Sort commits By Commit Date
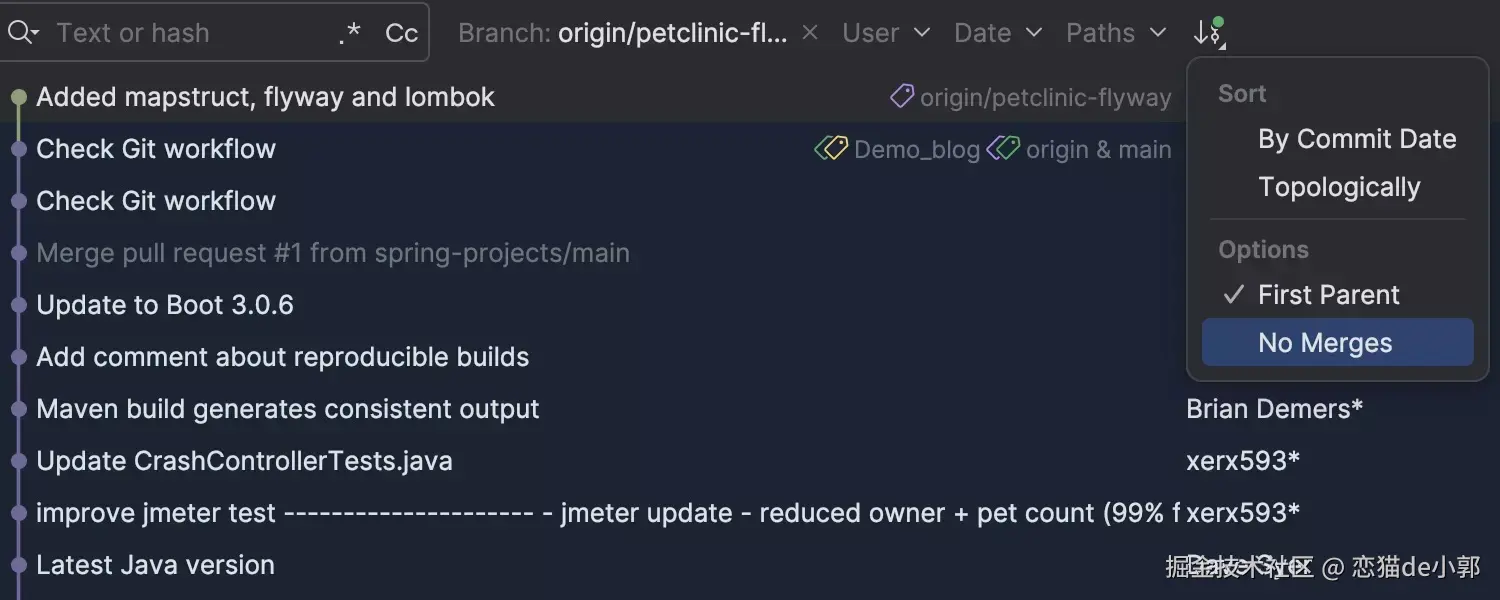The height and width of the screenshot is (600, 1500). point(1356,139)
